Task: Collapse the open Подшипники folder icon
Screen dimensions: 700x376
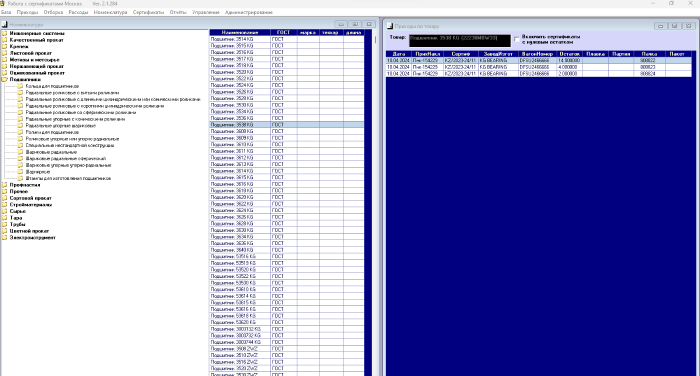Action: (x=4, y=79)
